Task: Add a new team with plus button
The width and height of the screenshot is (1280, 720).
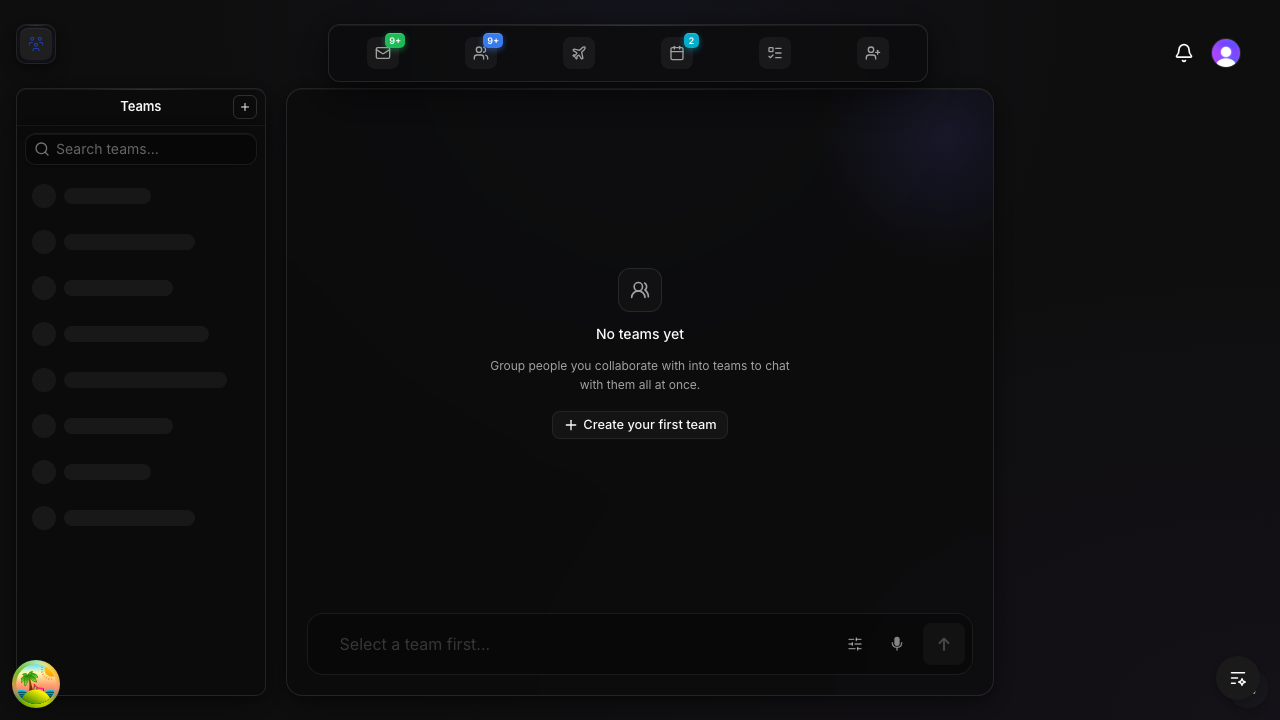Action: (x=245, y=107)
